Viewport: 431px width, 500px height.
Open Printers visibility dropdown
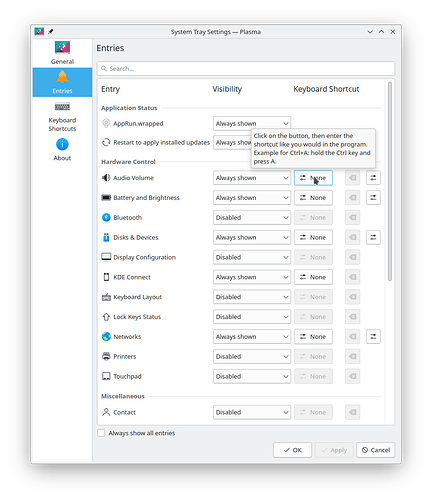coord(252,356)
